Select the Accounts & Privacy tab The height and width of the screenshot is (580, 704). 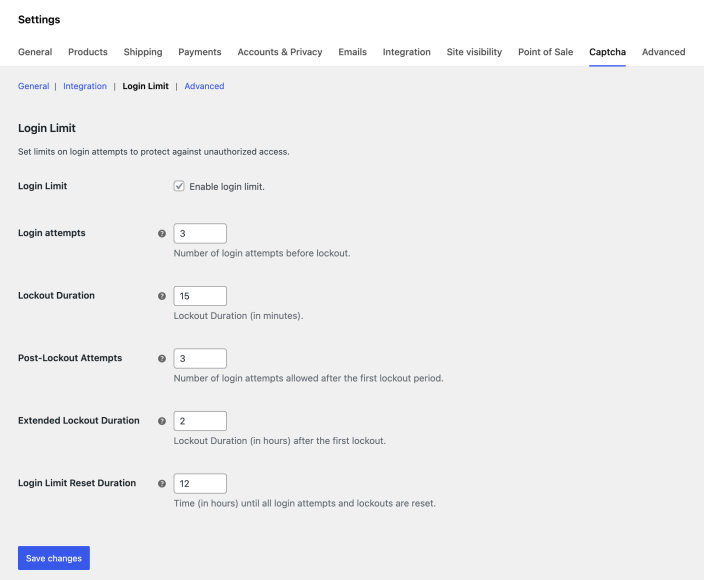tap(280, 52)
